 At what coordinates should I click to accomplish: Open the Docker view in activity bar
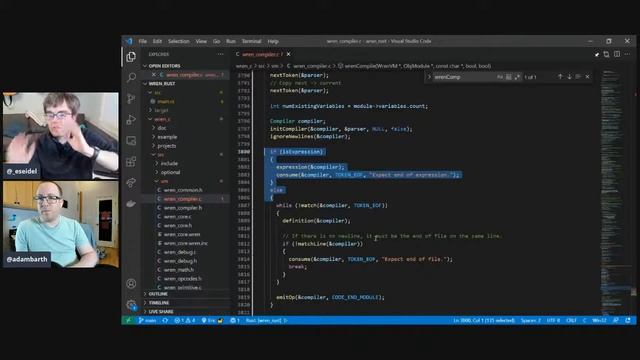[131, 203]
